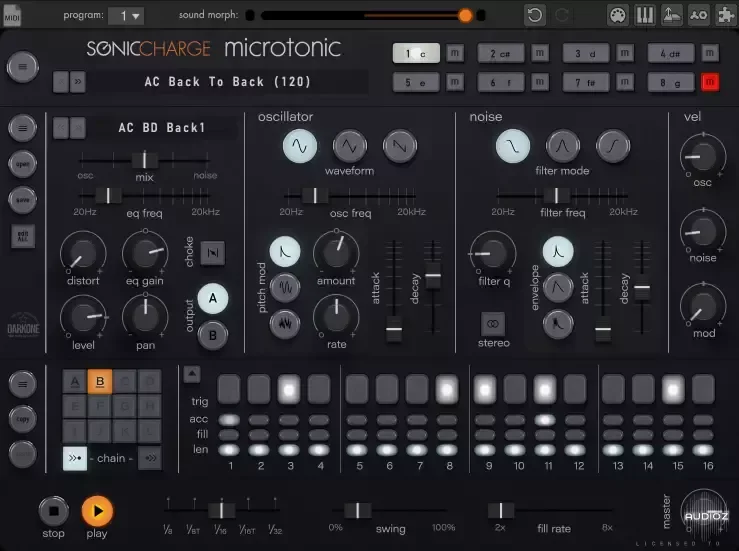This screenshot has height=551, width=739.
Task: Click the osc/noise mix slider
Action: 144,160
